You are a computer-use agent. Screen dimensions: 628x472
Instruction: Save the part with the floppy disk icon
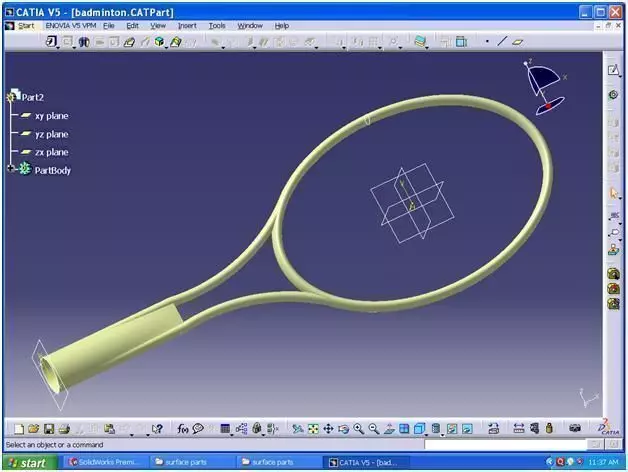[x=49, y=429]
